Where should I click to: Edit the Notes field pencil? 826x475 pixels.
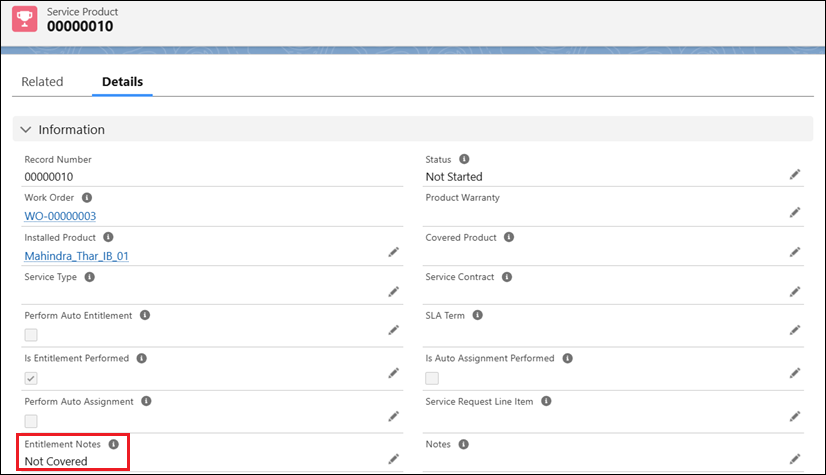pyautogui.click(x=795, y=459)
